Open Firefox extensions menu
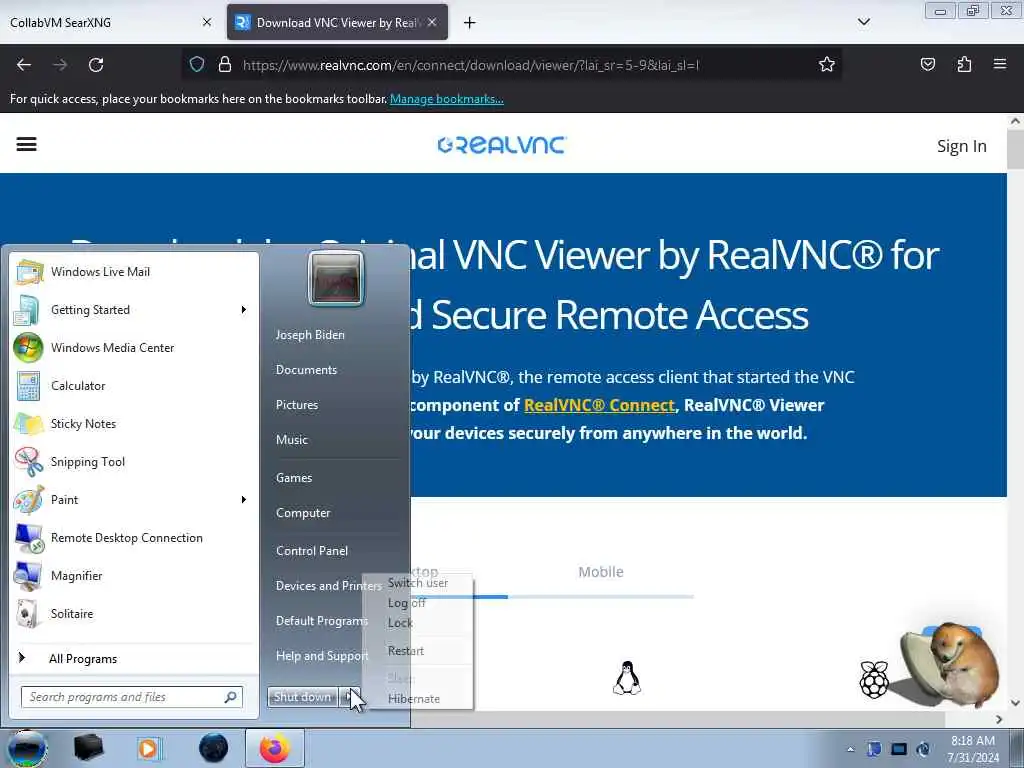The width and height of the screenshot is (1024, 768). (x=964, y=65)
